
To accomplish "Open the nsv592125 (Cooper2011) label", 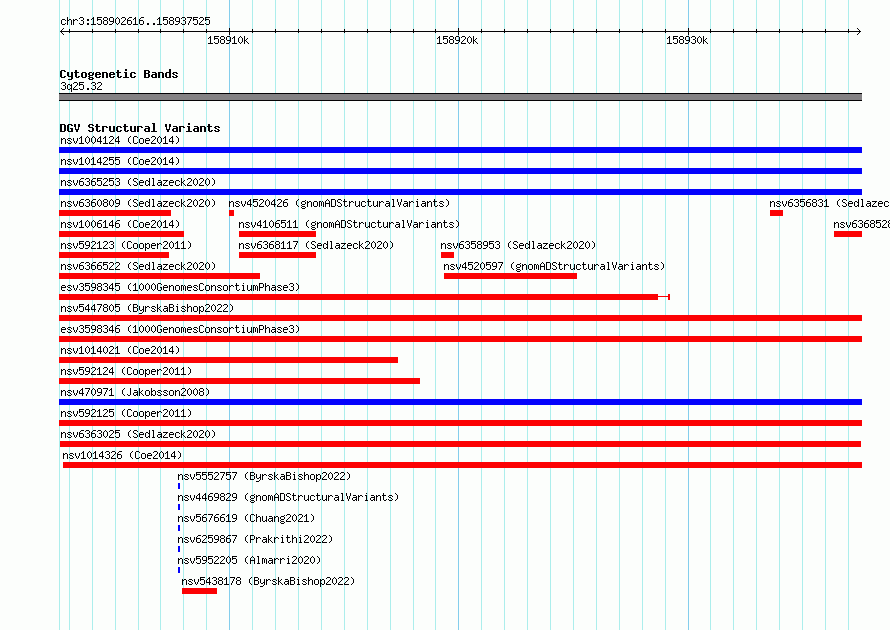I will [126, 413].
